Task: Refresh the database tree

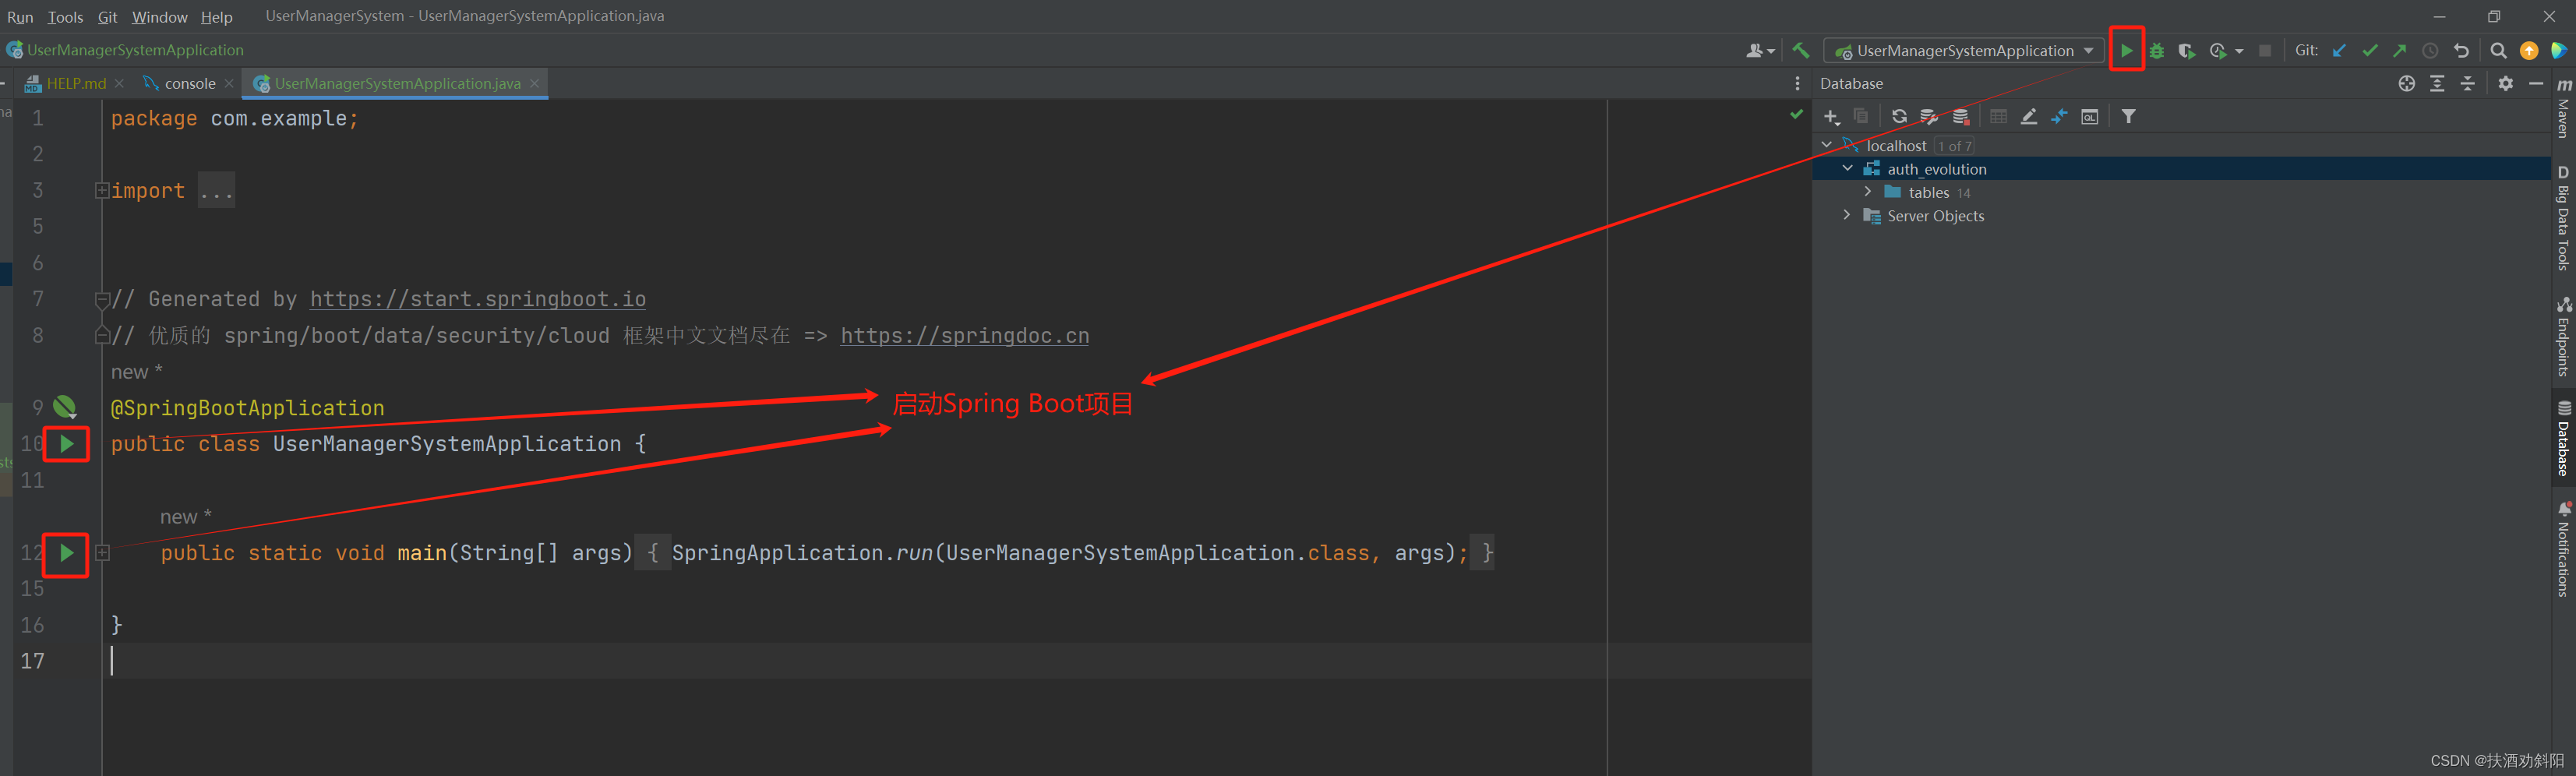Action: tap(1899, 117)
